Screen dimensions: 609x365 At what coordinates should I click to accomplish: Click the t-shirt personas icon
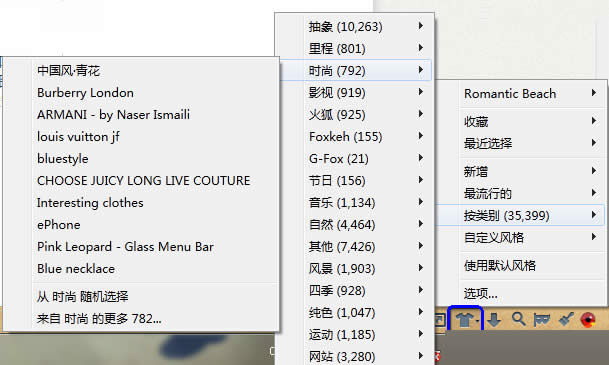pyautogui.click(x=464, y=320)
